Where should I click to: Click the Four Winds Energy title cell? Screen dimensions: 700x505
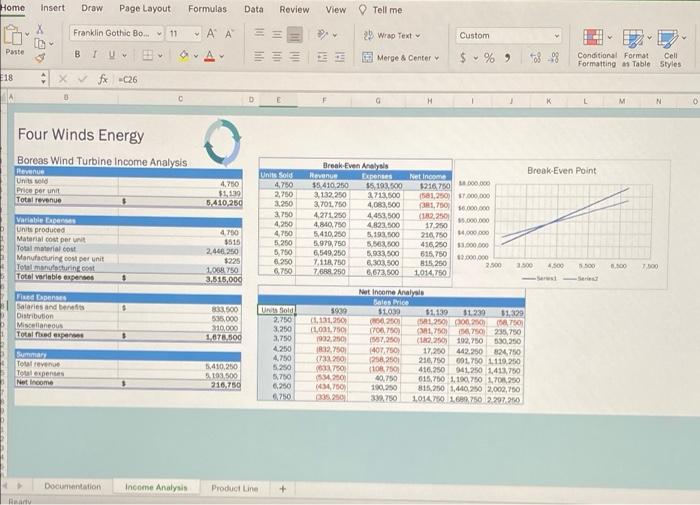[x=81, y=135]
